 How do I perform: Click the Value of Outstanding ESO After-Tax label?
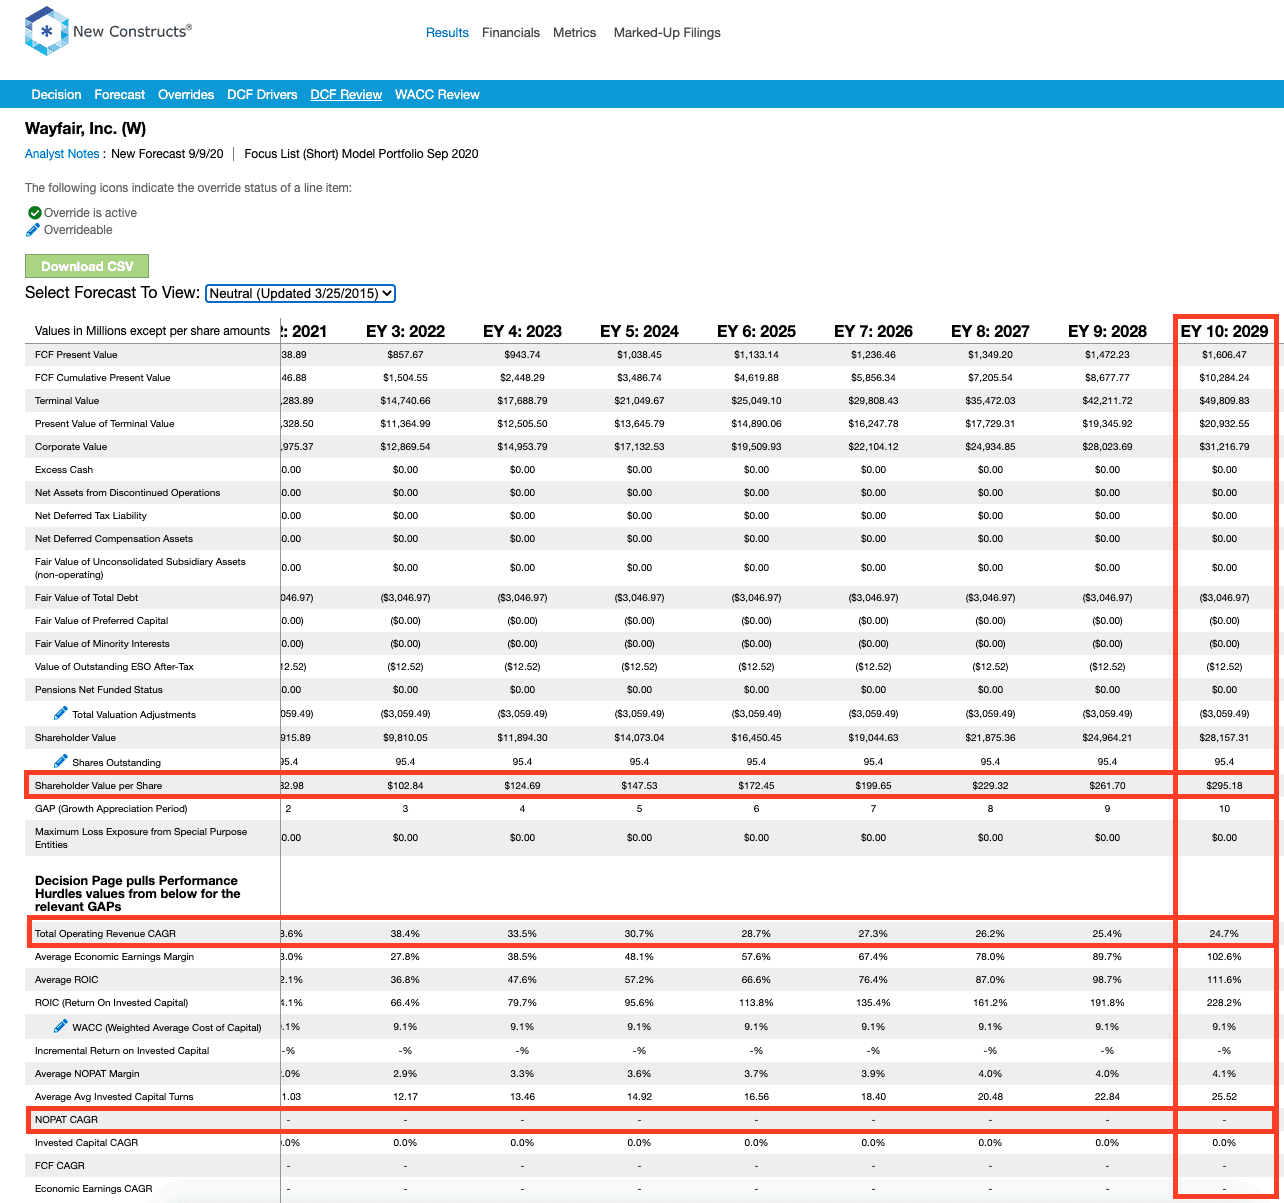(113, 667)
